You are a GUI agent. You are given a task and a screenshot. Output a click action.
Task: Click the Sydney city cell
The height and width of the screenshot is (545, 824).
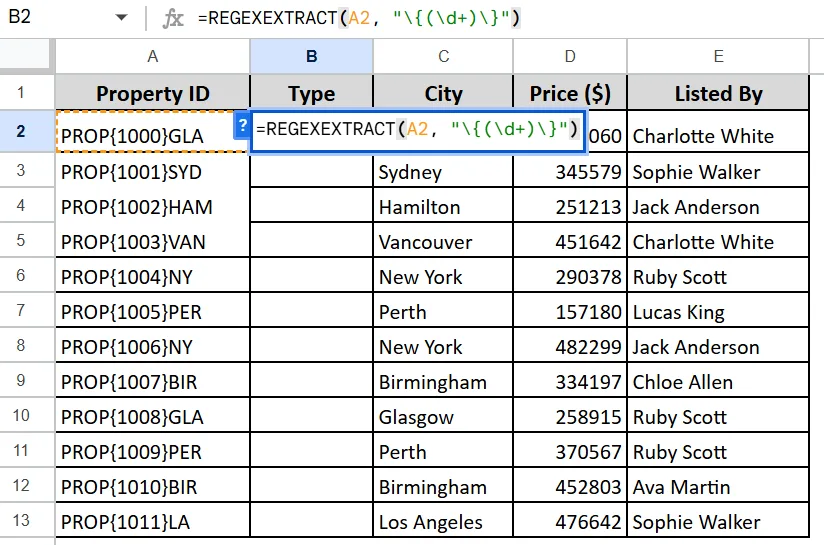443,171
